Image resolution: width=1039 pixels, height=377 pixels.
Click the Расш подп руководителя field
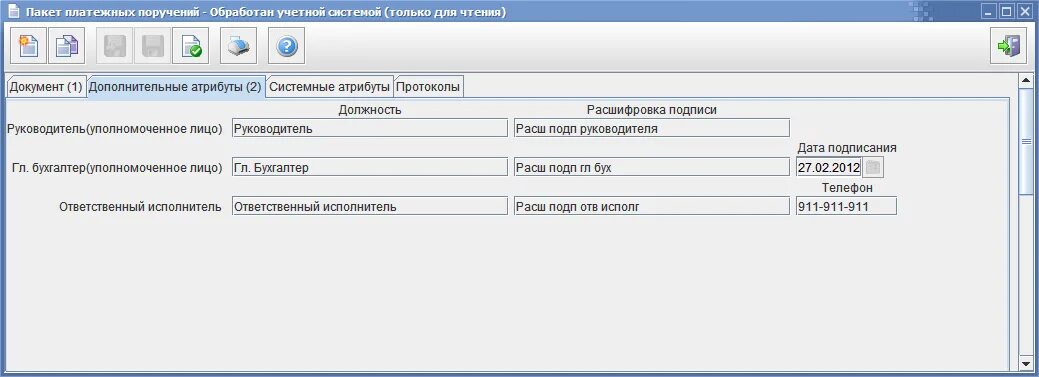pos(651,129)
